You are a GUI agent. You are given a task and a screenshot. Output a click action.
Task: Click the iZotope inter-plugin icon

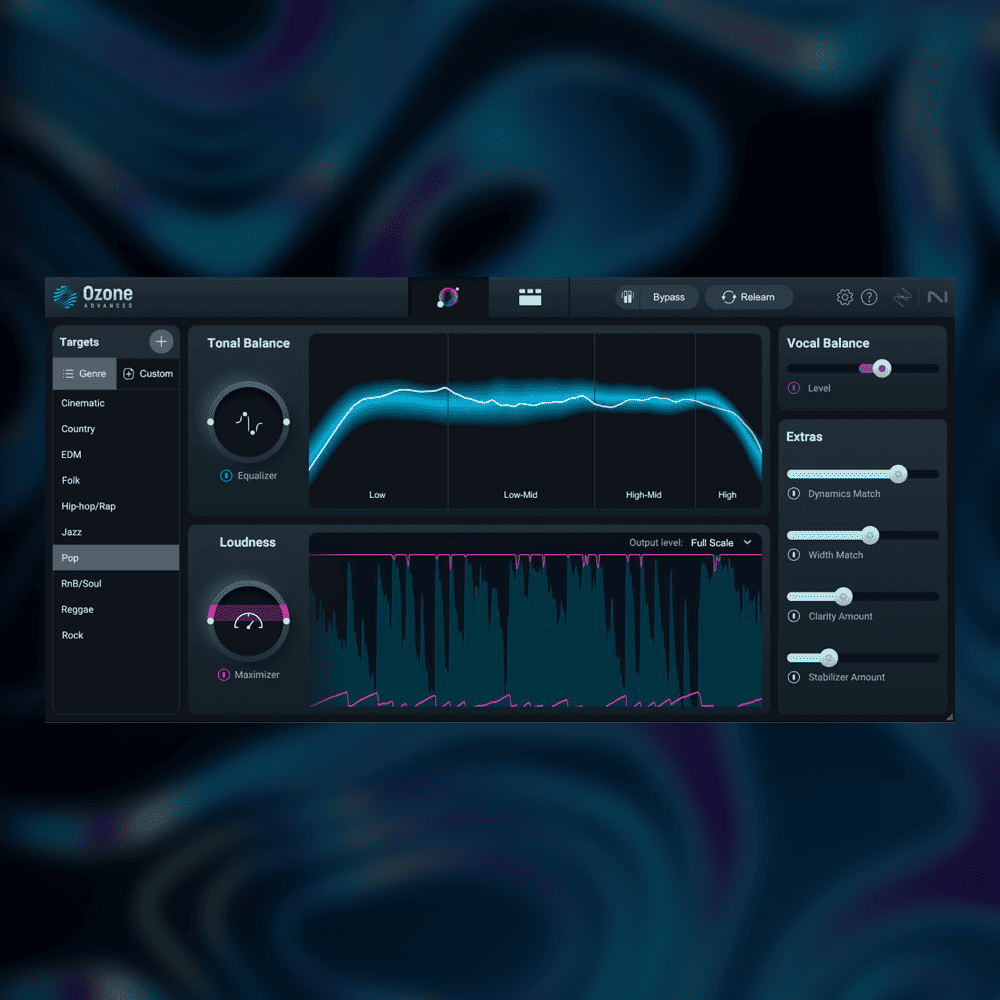coord(902,297)
